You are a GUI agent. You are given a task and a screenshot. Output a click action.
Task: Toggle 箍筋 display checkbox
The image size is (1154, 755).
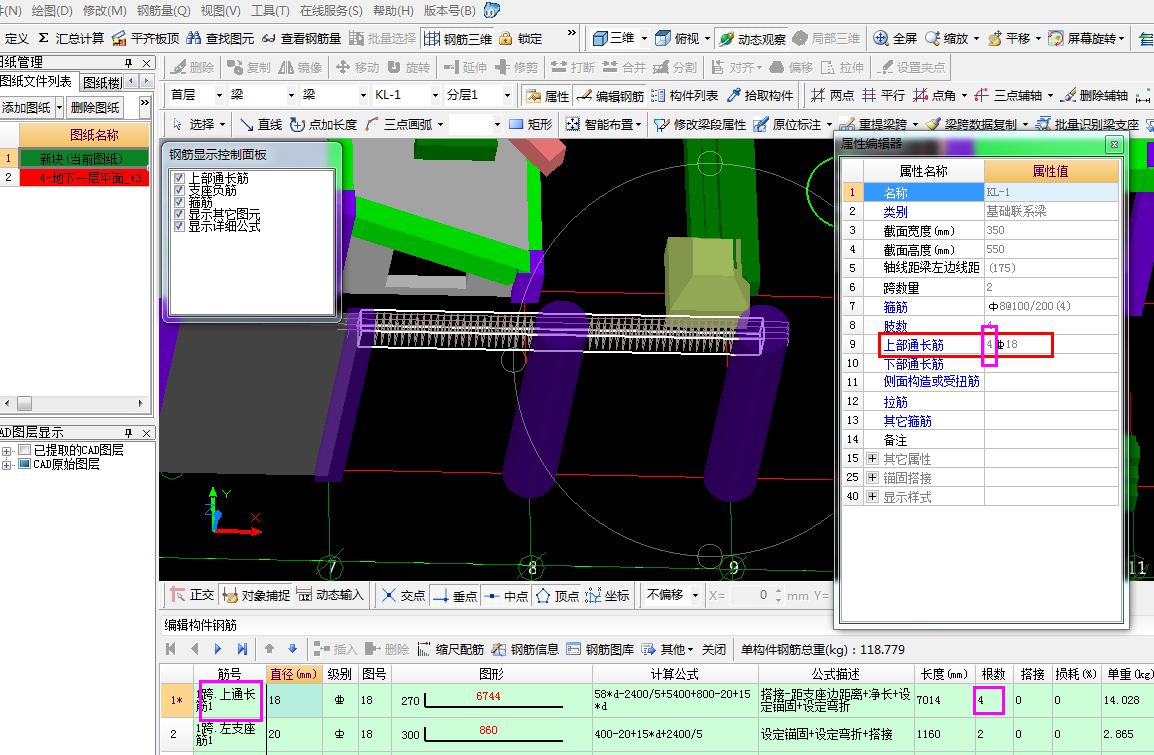click(x=179, y=202)
